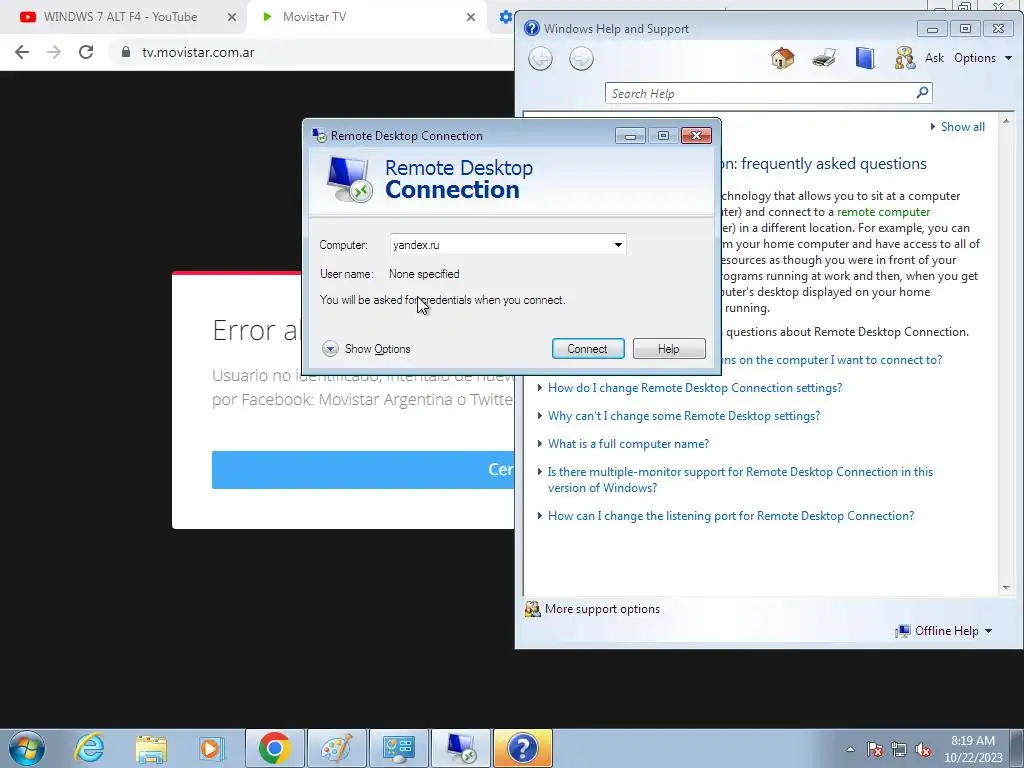
Task: Open Browse Help book icon
Action: [865, 58]
